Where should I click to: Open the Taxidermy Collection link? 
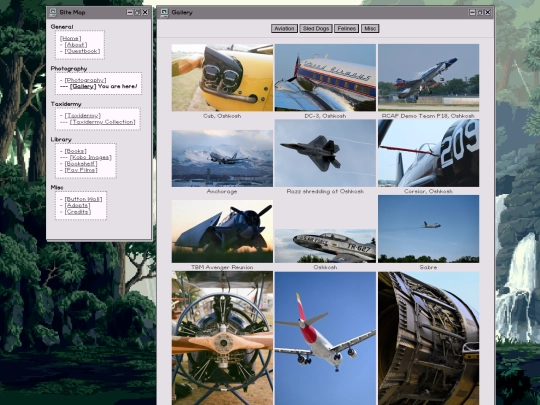pyautogui.click(x=103, y=122)
